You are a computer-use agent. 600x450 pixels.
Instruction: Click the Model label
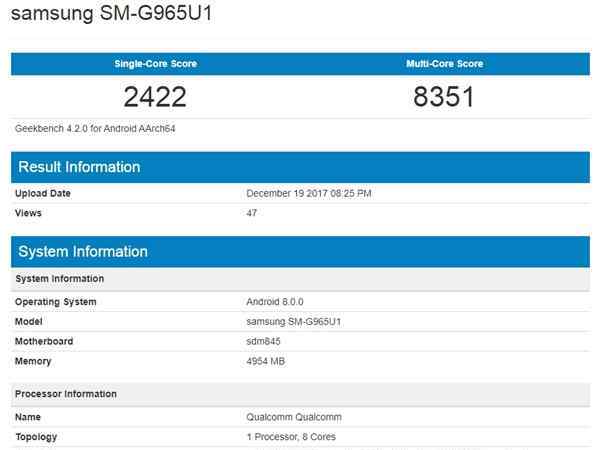click(x=28, y=321)
